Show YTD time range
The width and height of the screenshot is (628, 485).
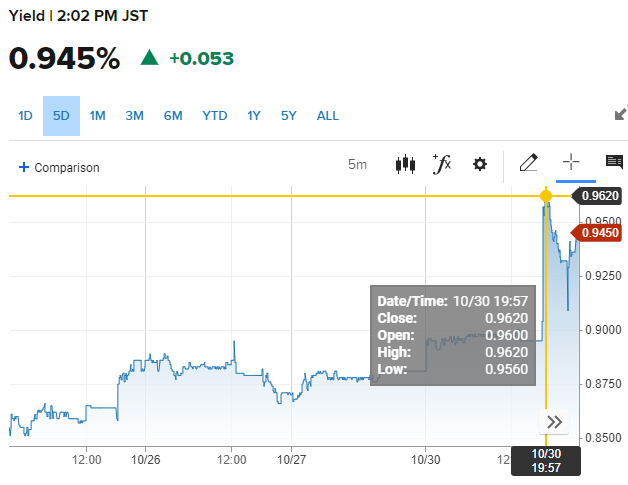point(215,115)
